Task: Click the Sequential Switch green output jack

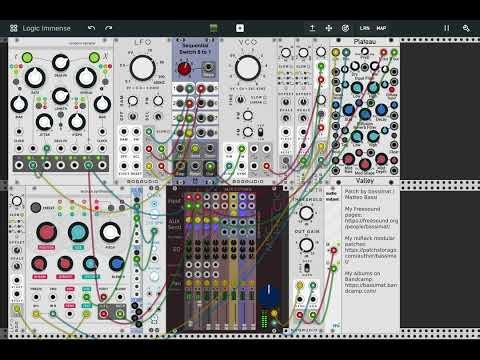Action: click(x=209, y=165)
